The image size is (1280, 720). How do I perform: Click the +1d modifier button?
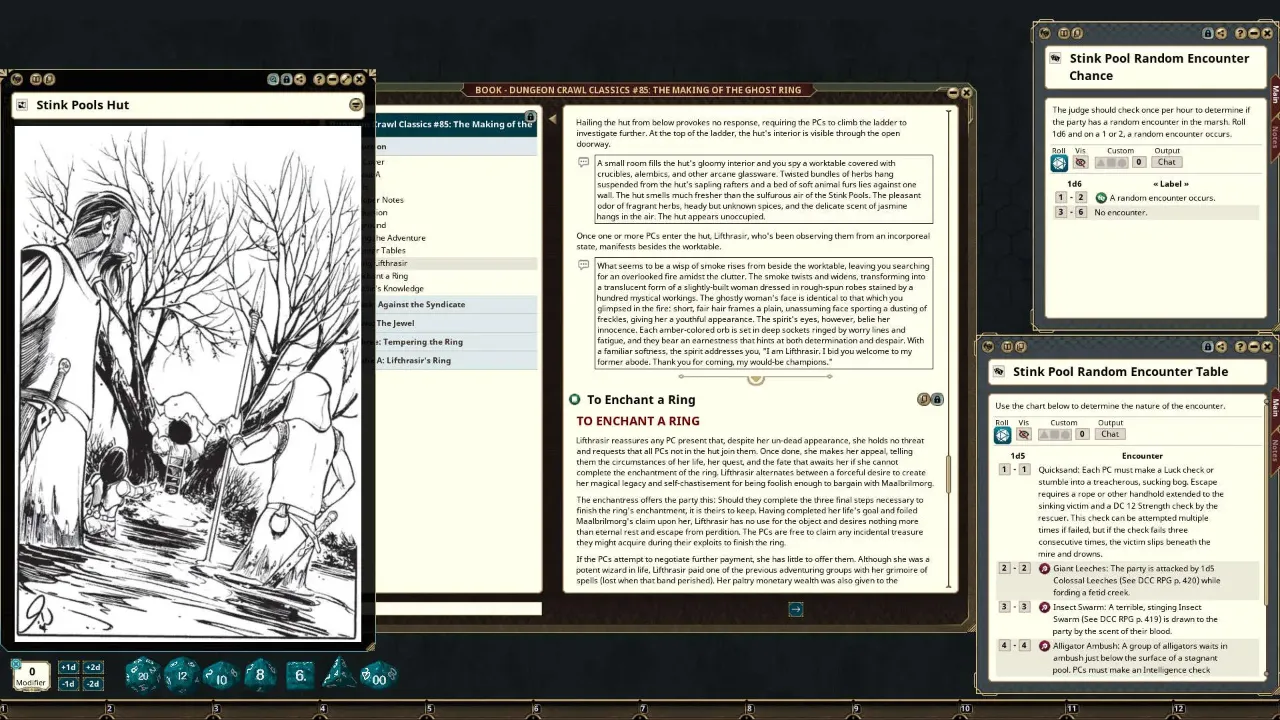click(68, 667)
